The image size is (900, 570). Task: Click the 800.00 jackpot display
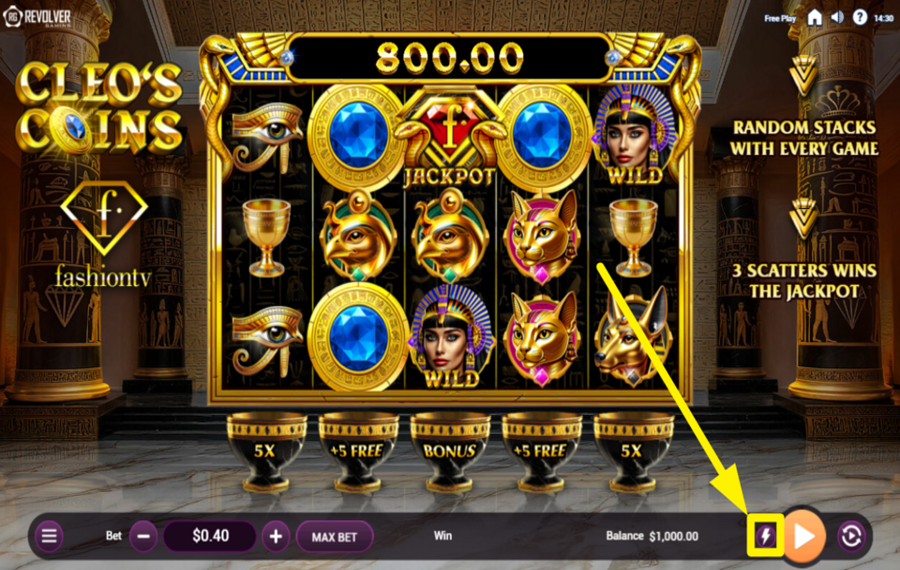[x=449, y=57]
